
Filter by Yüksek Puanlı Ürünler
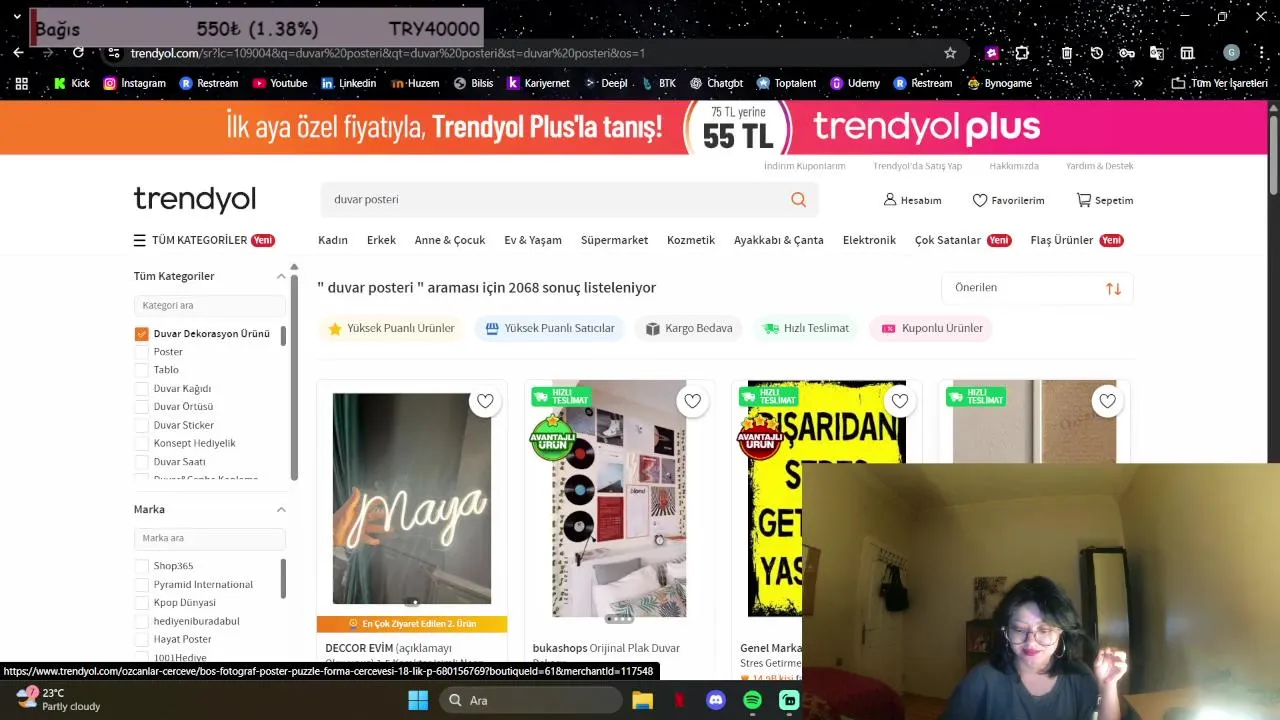click(391, 328)
